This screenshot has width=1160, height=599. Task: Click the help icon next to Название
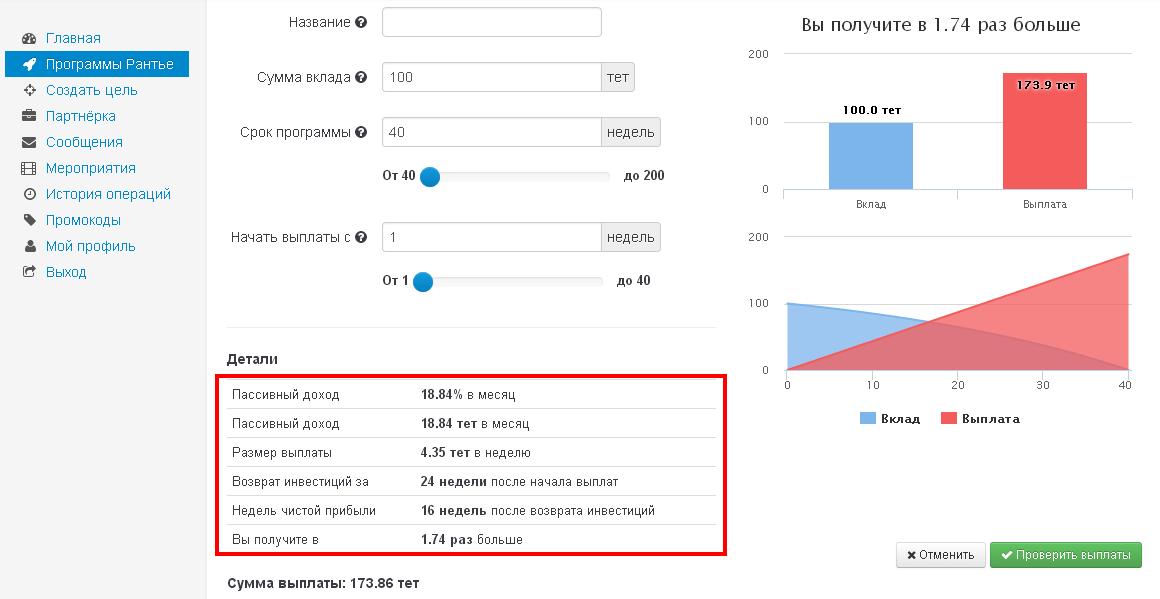[361, 22]
